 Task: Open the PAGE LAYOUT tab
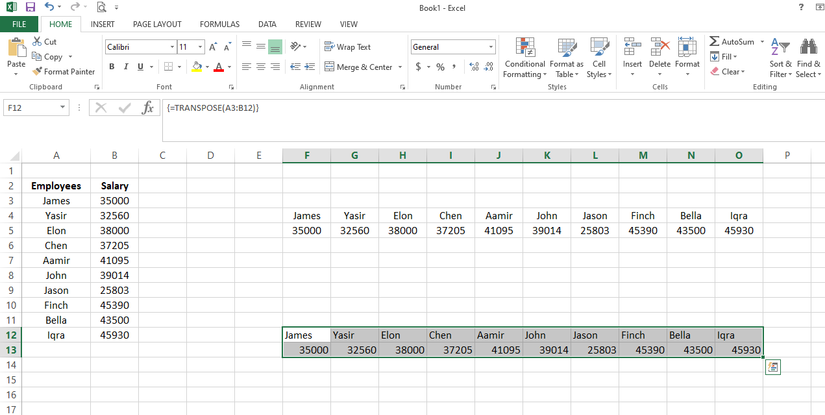(157, 24)
